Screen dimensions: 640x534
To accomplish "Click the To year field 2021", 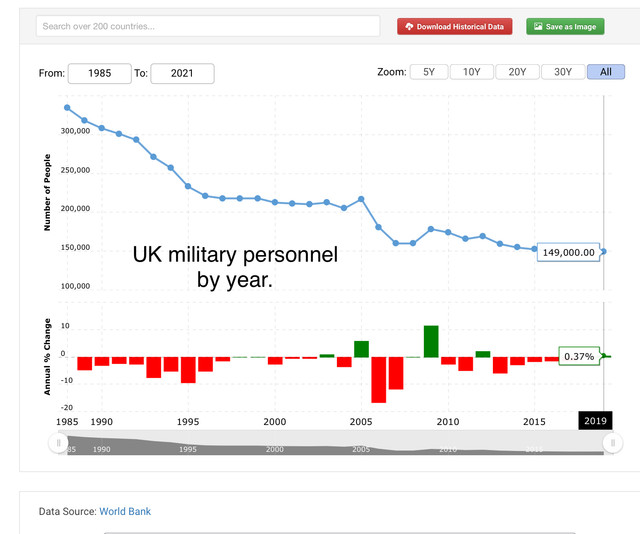I will [x=182, y=73].
